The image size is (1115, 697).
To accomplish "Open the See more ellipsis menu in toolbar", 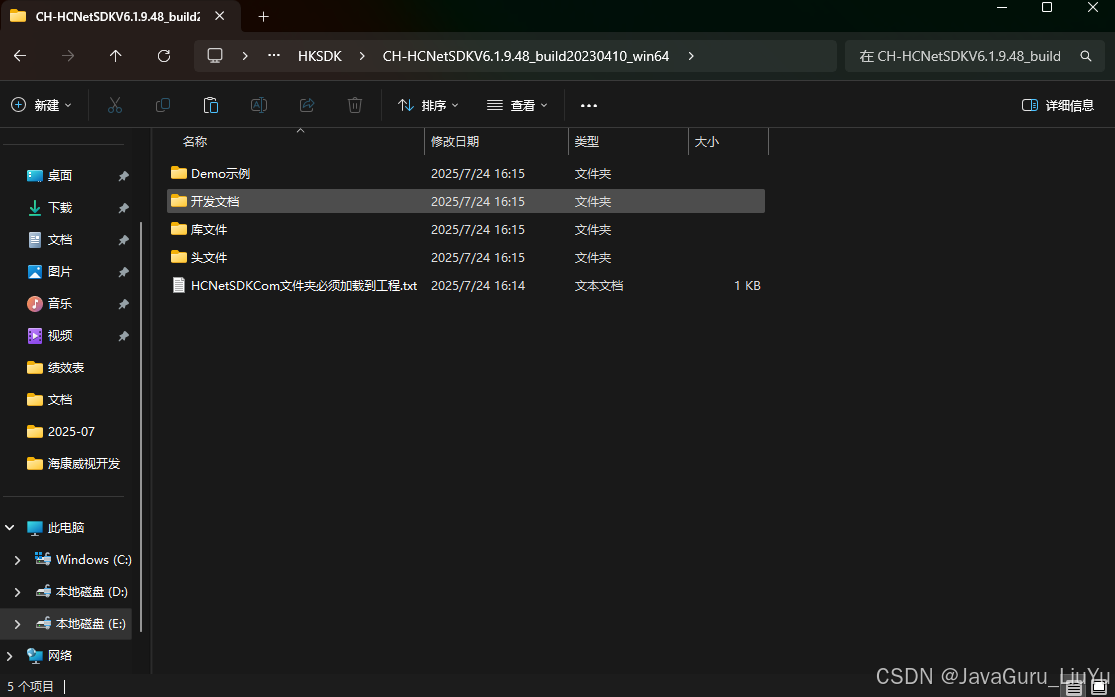I will (589, 105).
